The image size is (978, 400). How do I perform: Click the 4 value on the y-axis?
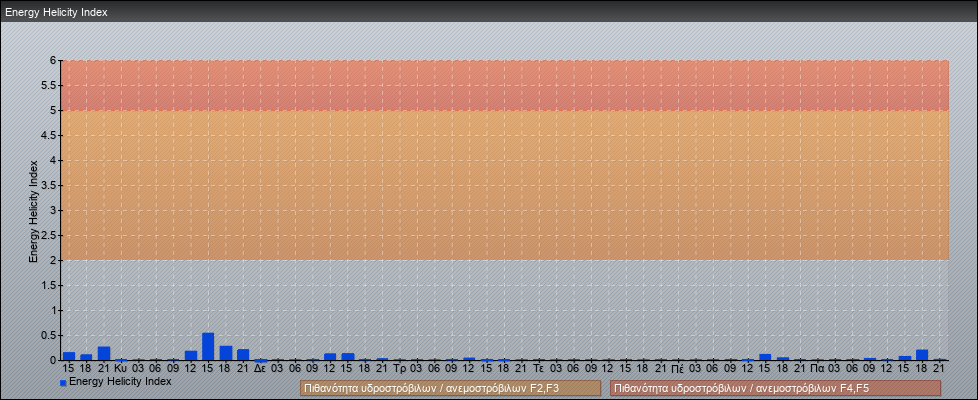point(54,160)
